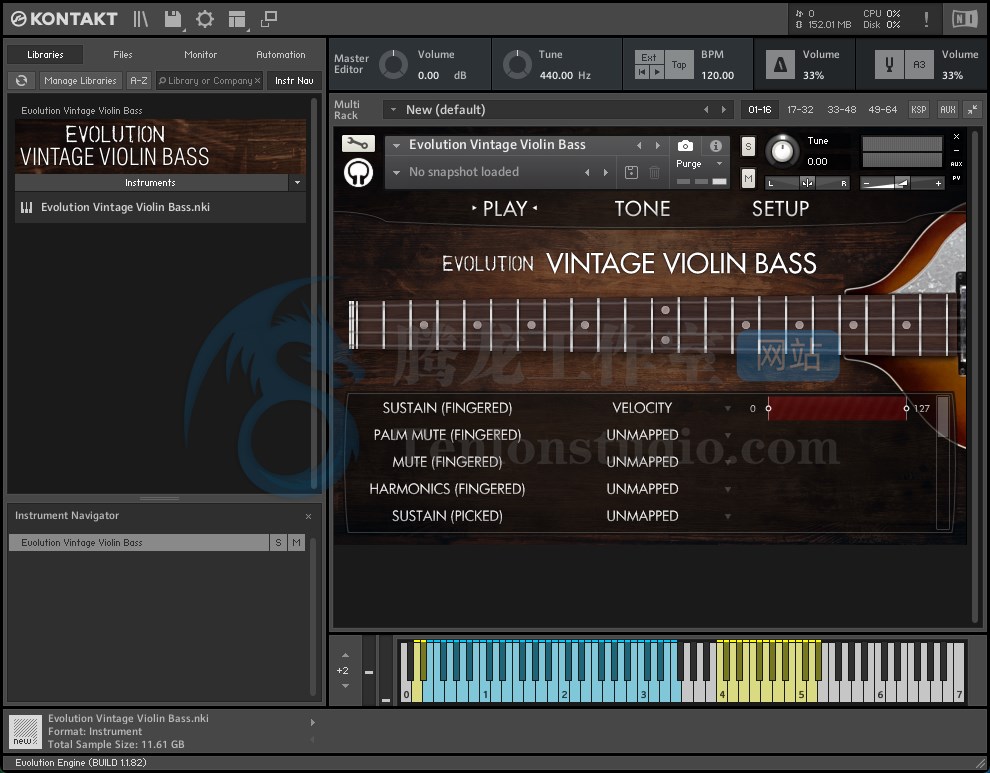Minimize rack view icon next to AUX
This screenshot has height=773, width=990.
point(972,109)
